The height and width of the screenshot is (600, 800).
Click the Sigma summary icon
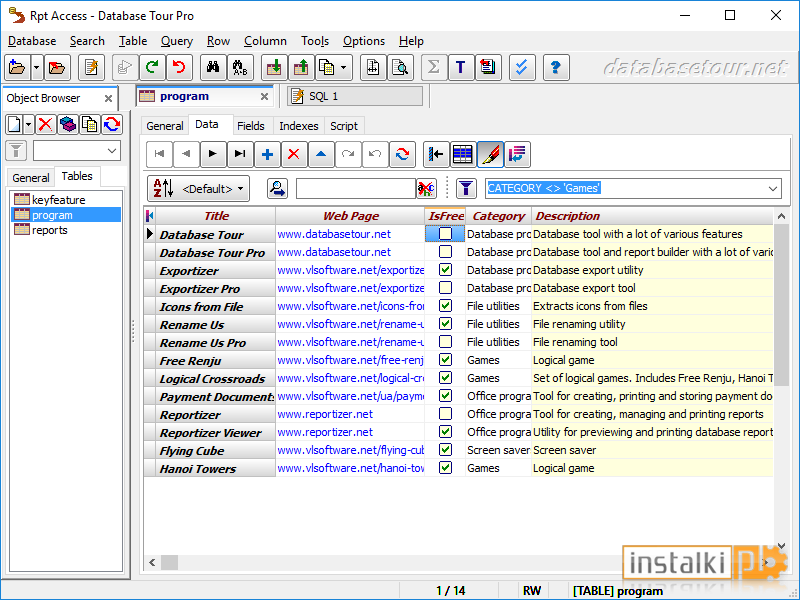click(434, 67)
